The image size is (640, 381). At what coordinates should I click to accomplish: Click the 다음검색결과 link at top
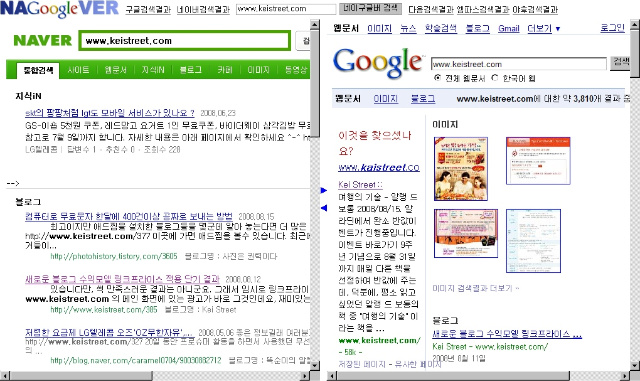[431, 9]
